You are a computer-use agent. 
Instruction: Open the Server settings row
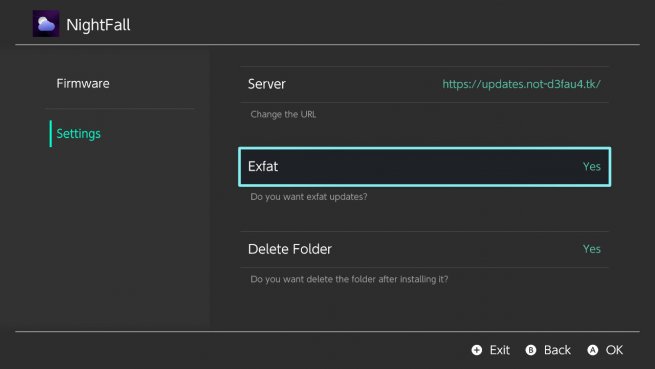(424, 84)
